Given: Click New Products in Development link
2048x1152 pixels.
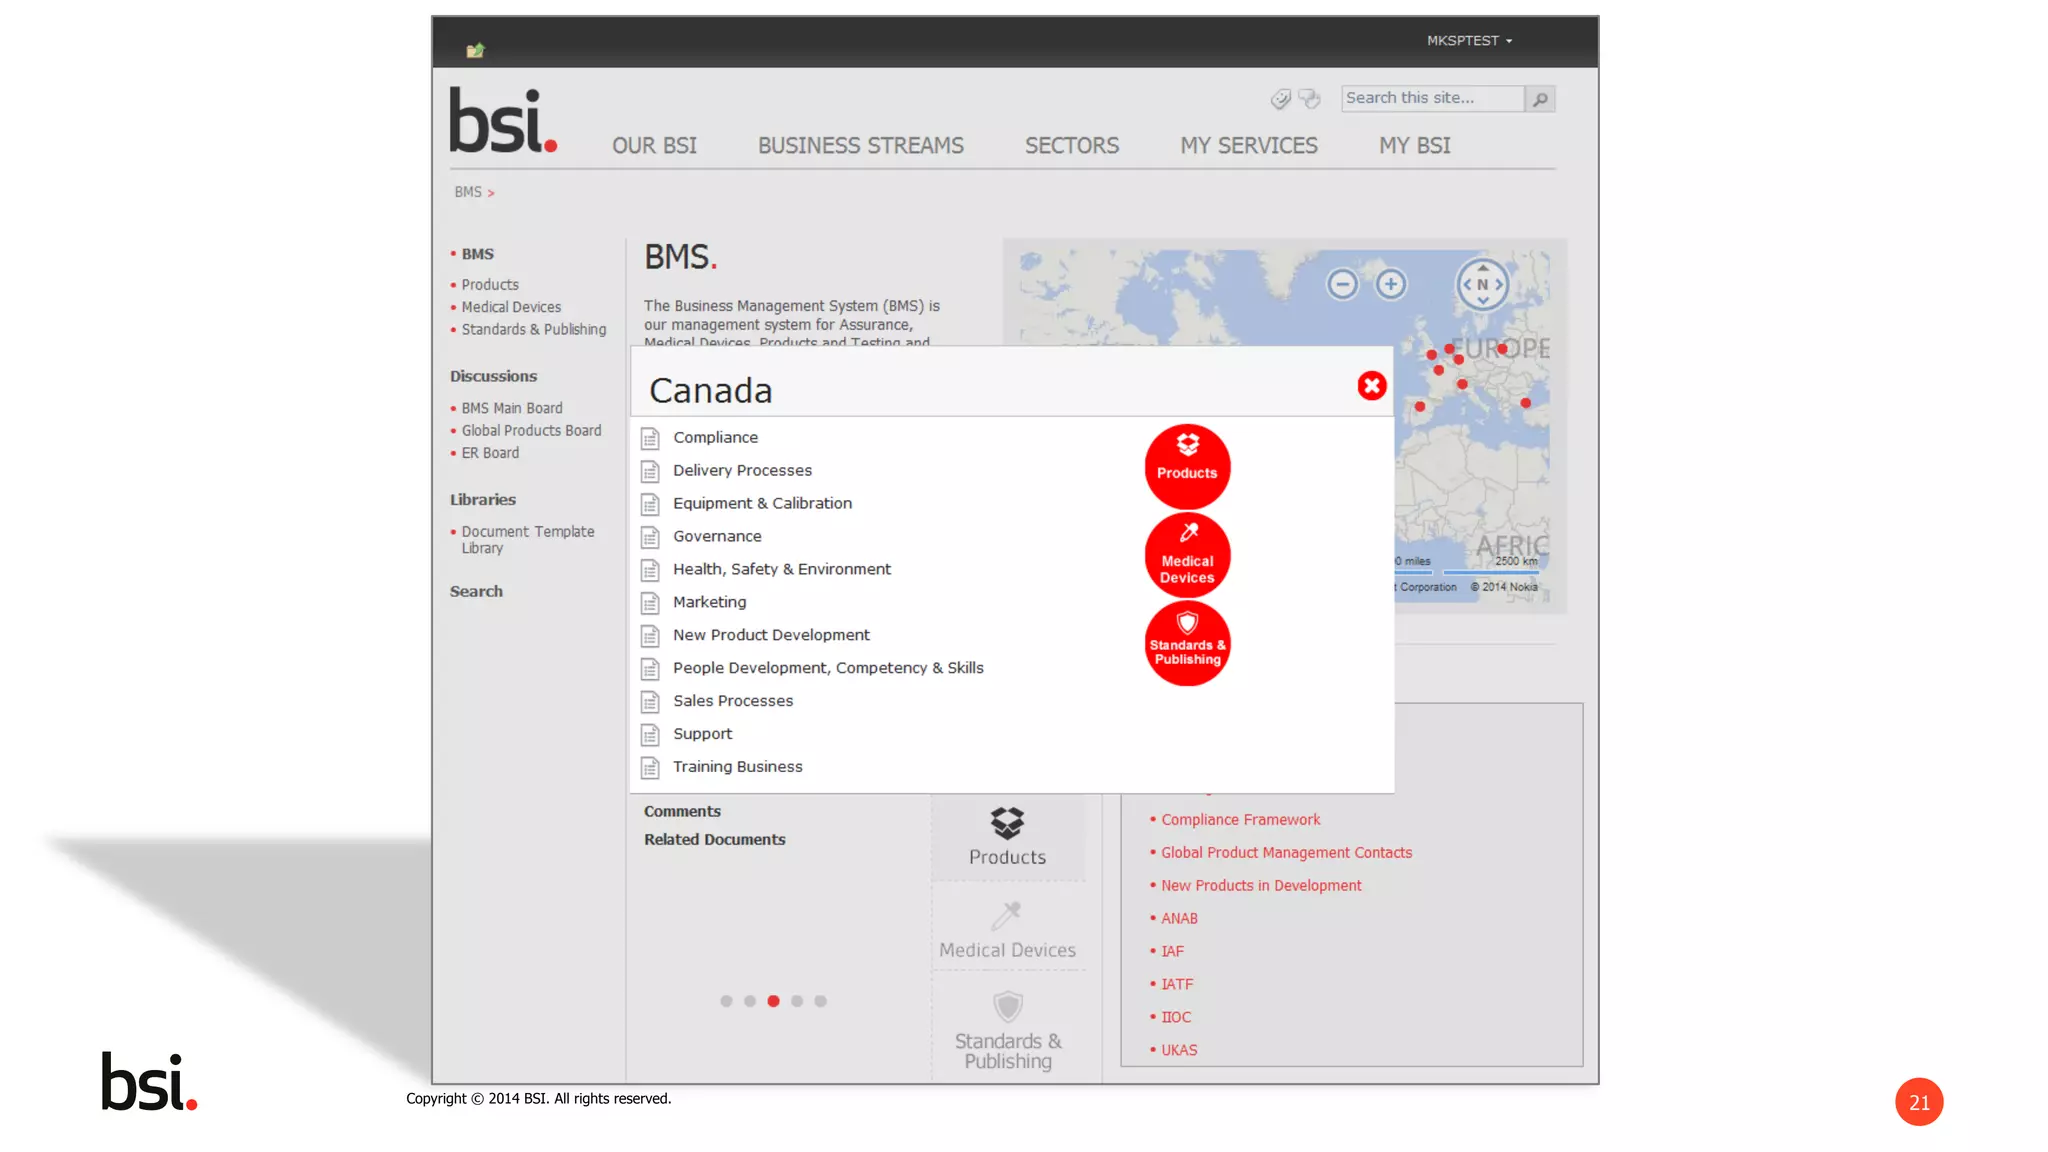Looking at the screenshot, I should [1261, 885].
